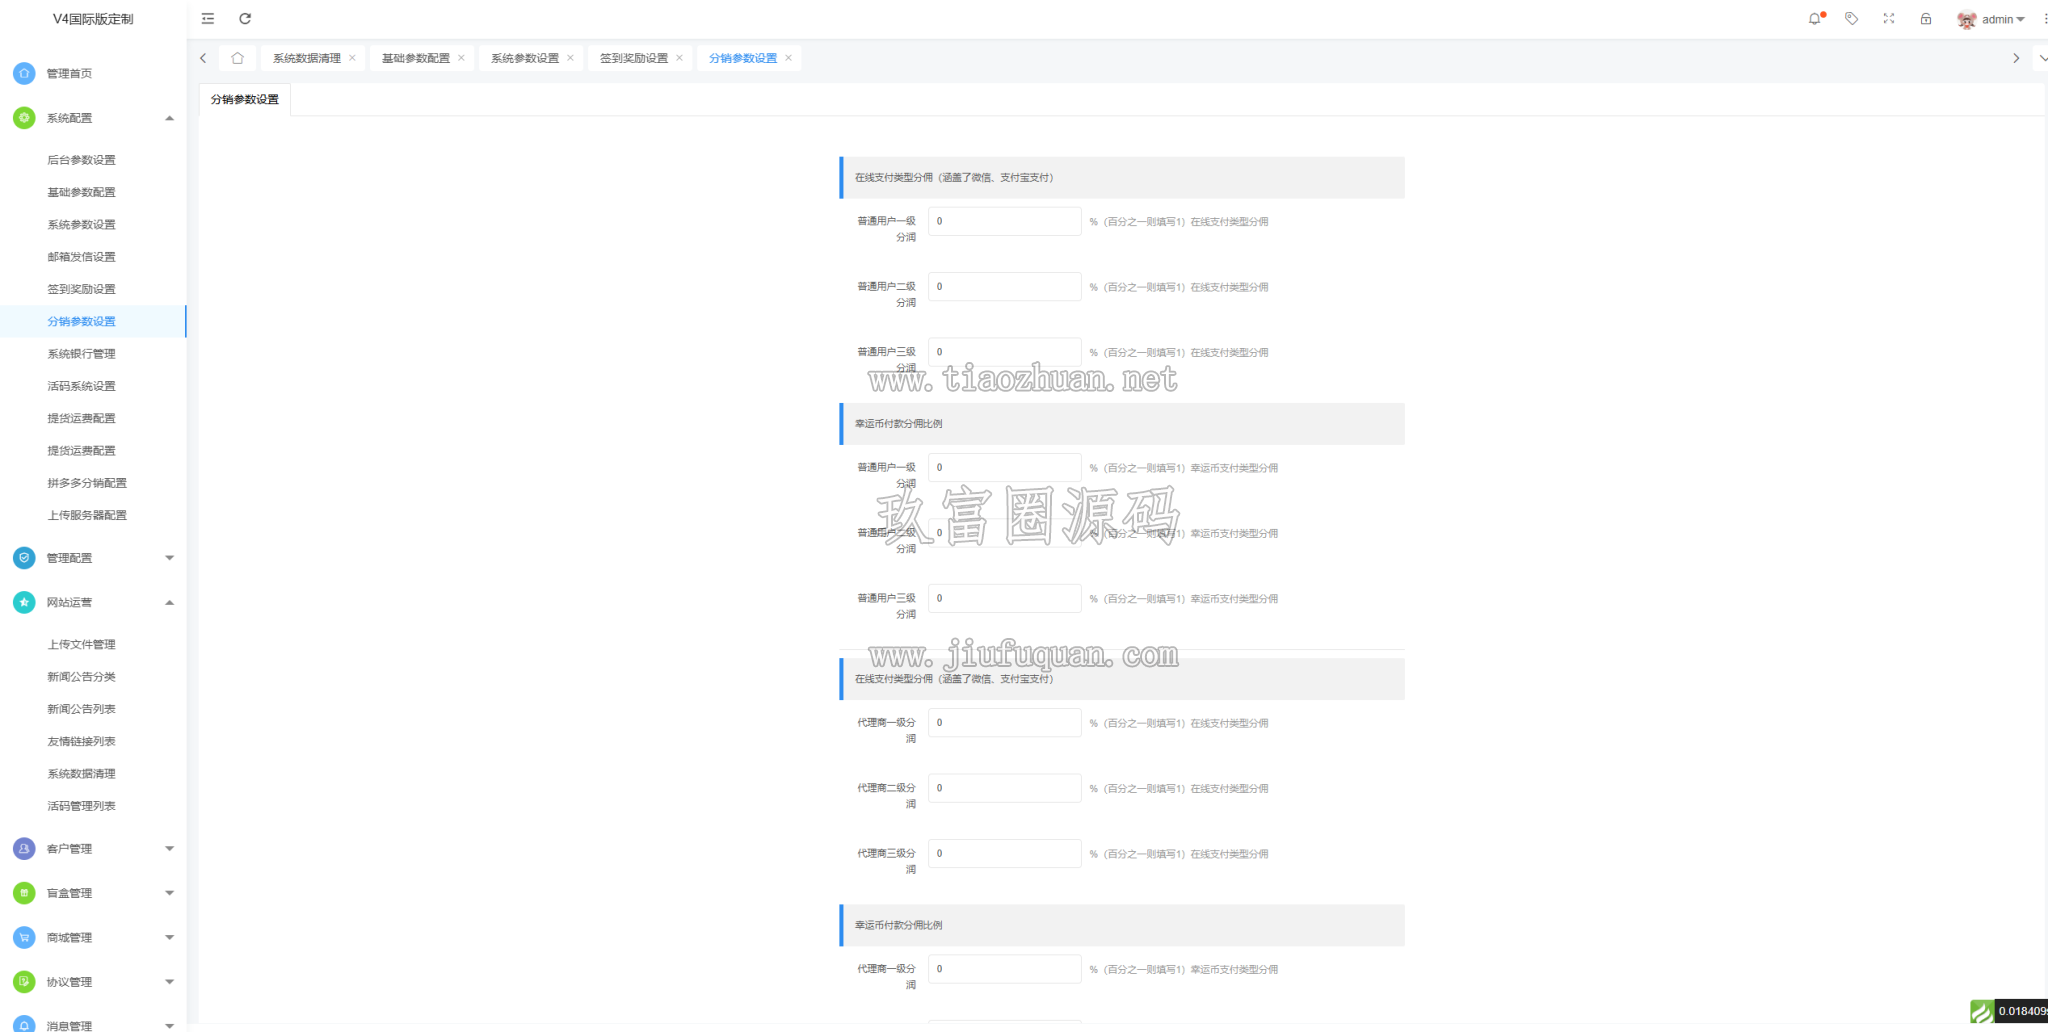2048x1032 pixels.
Task: Open the notification bell icon
Action: pyautogui.click(x=1815, y=19)
